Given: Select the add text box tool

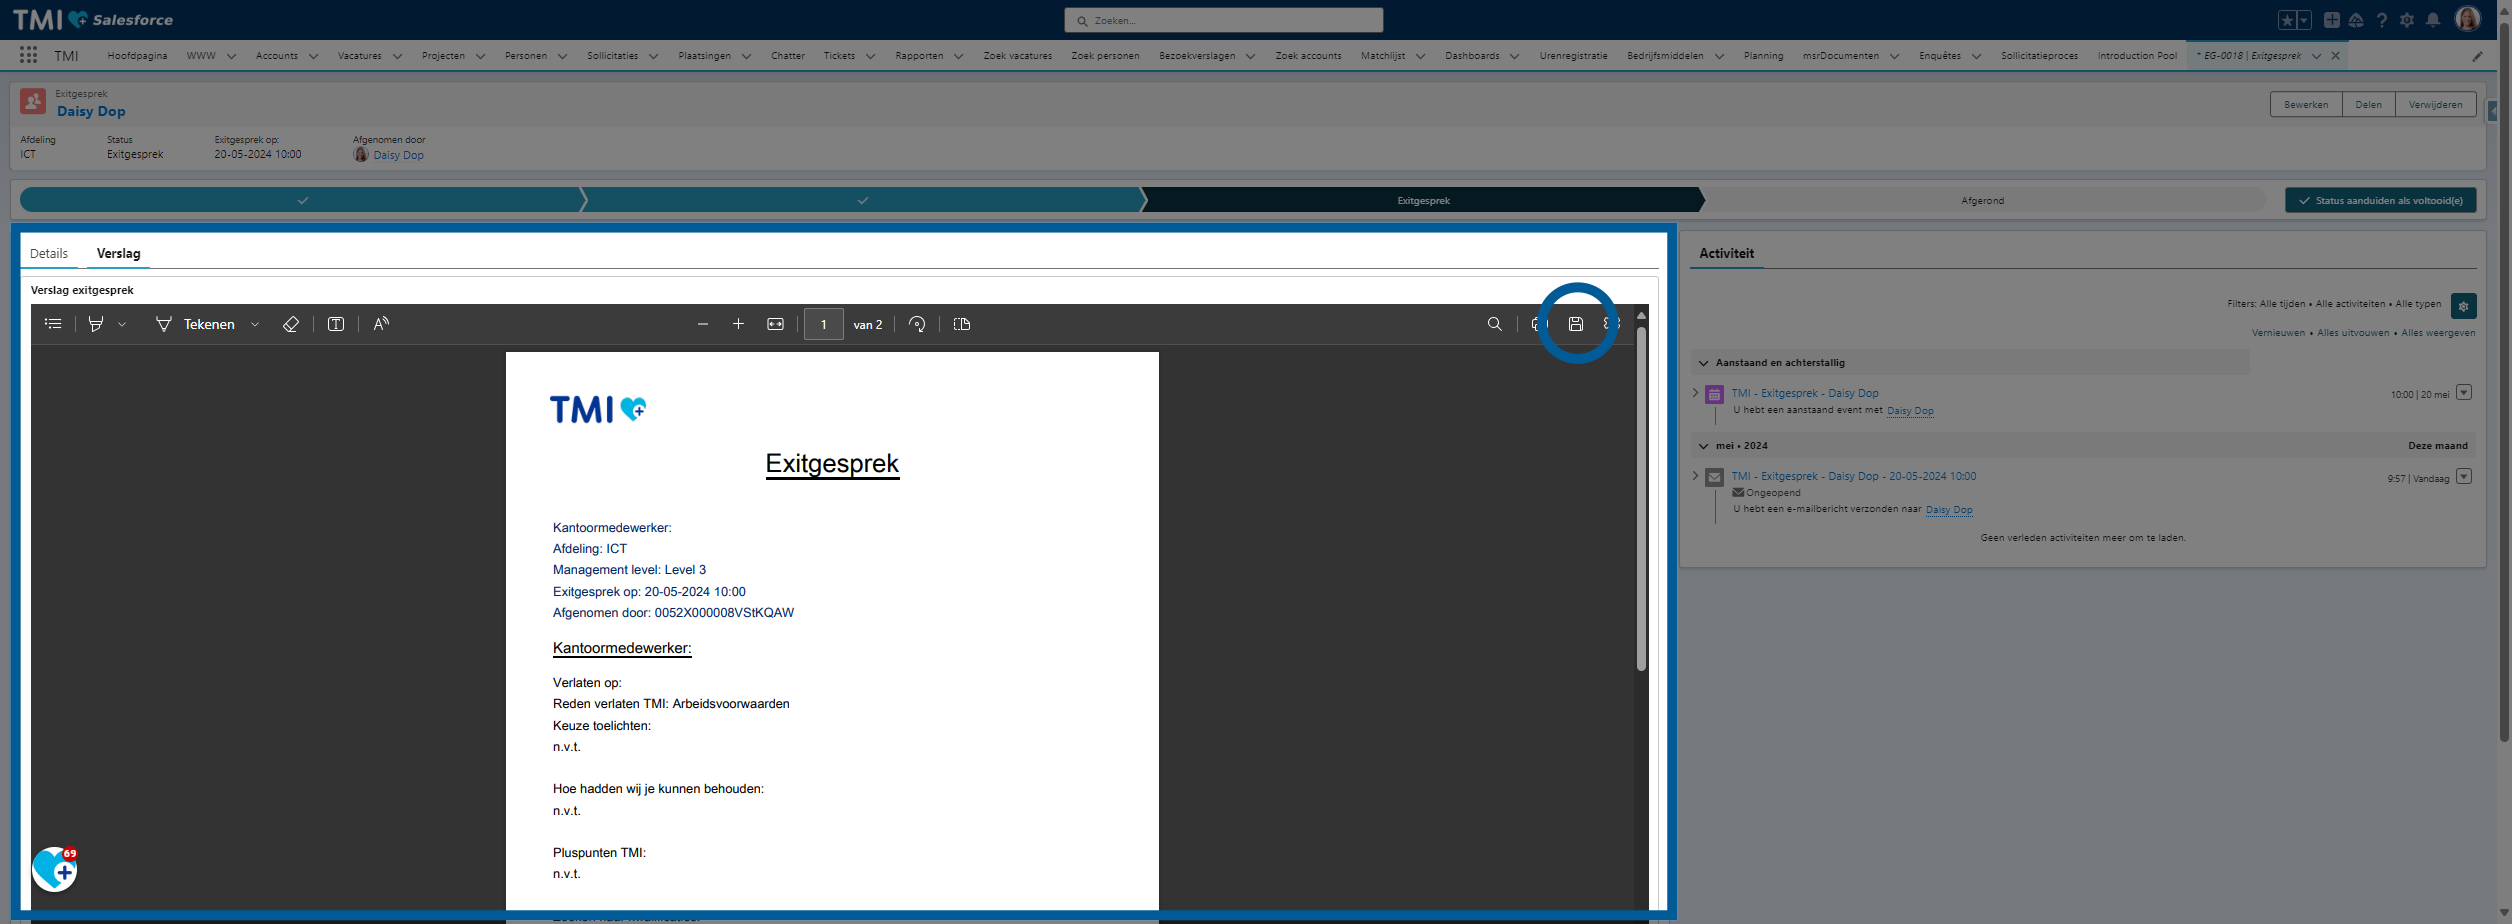Looking at the screenshot, I should coord(336,324).
